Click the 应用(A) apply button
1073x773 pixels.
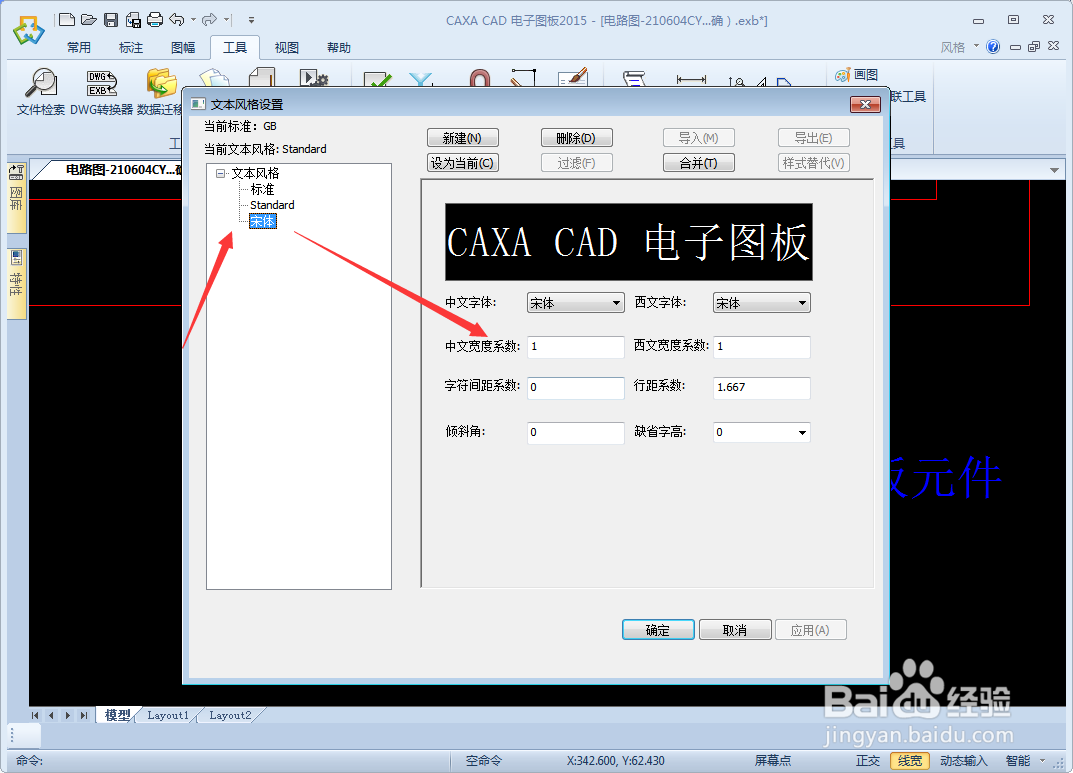click(810, 630)
